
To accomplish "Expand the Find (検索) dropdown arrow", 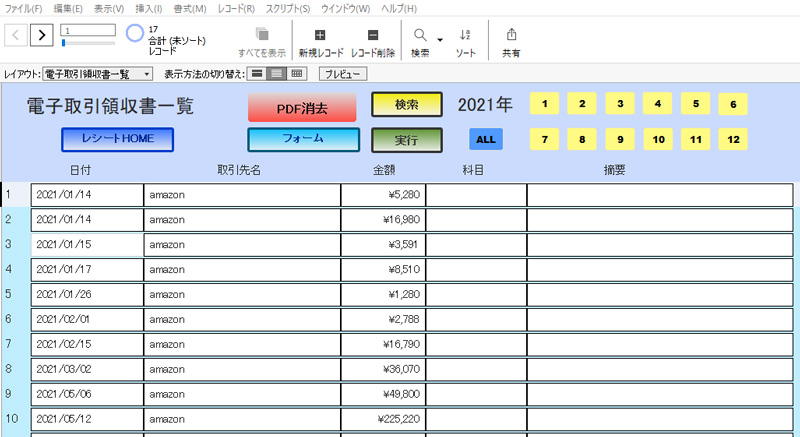I will (440, 39).
